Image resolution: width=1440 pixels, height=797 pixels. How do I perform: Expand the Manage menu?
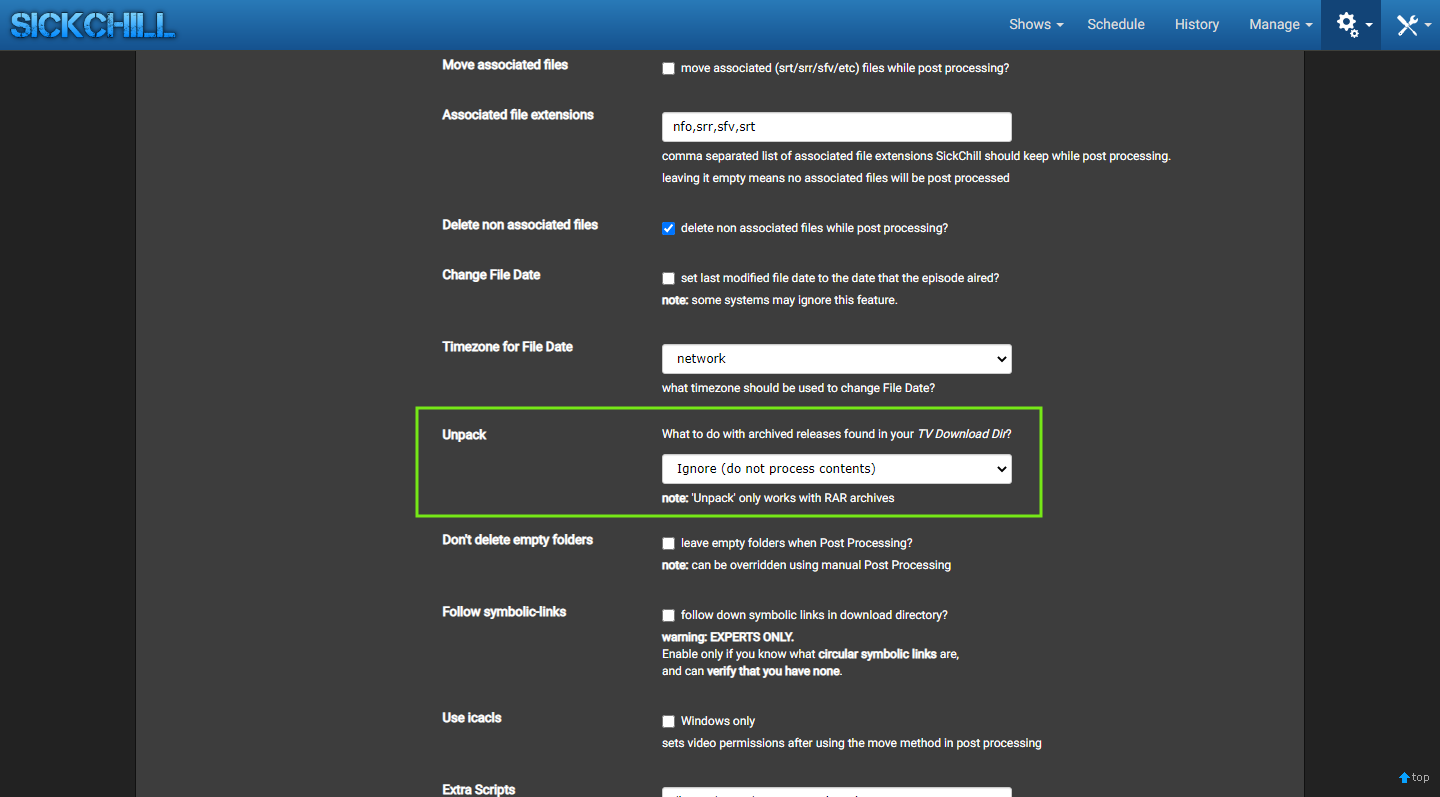click(1280, 25)
